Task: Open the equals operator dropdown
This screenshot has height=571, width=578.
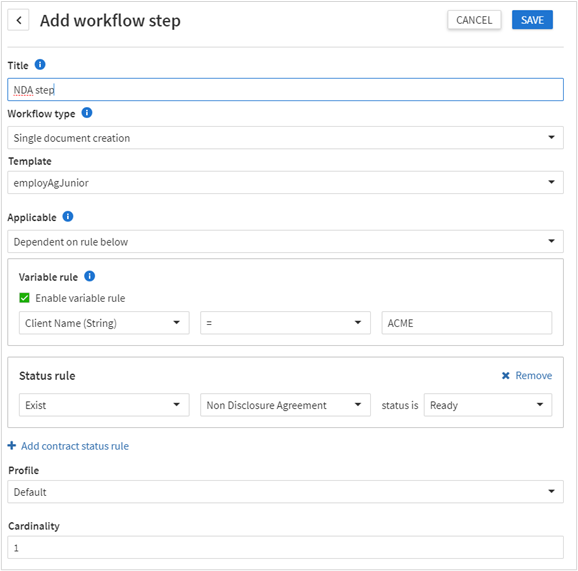Action: point(285,323)
